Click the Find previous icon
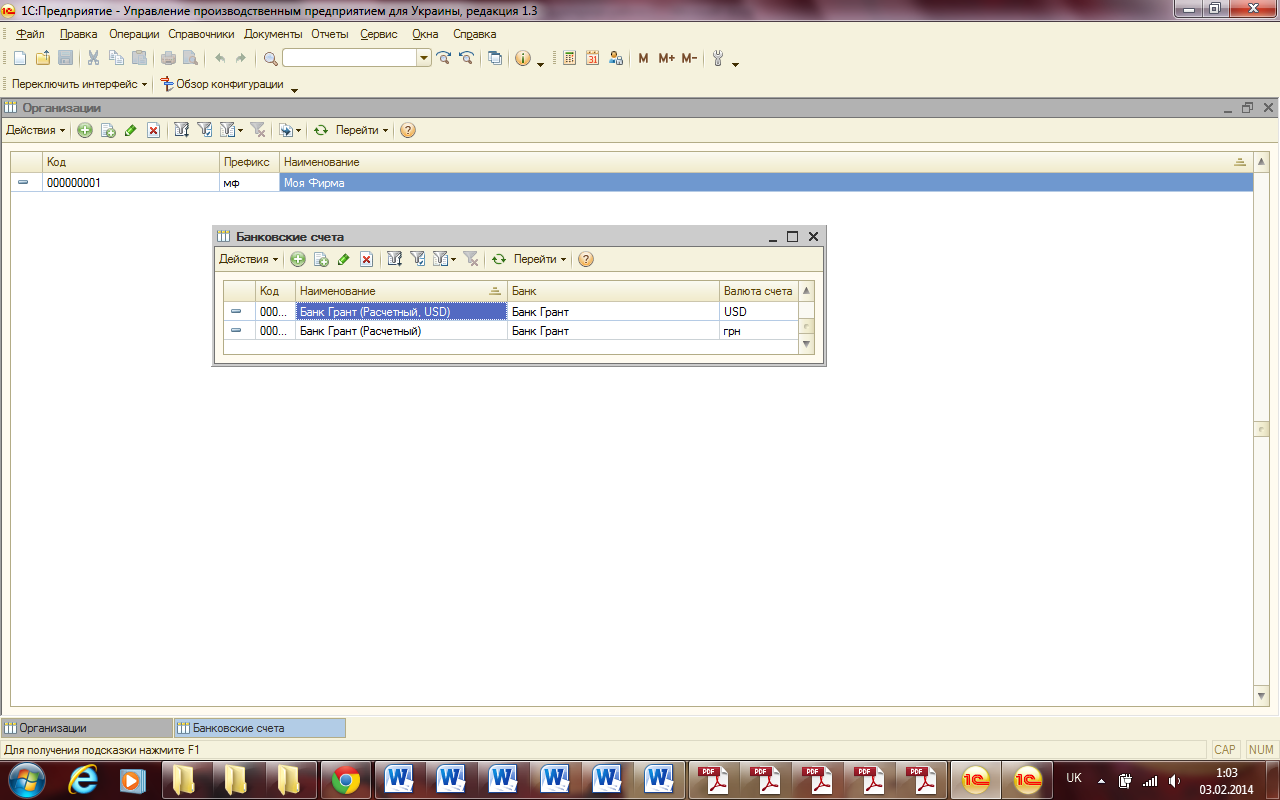Screen dimensions: 1280x800 [466, 58]
